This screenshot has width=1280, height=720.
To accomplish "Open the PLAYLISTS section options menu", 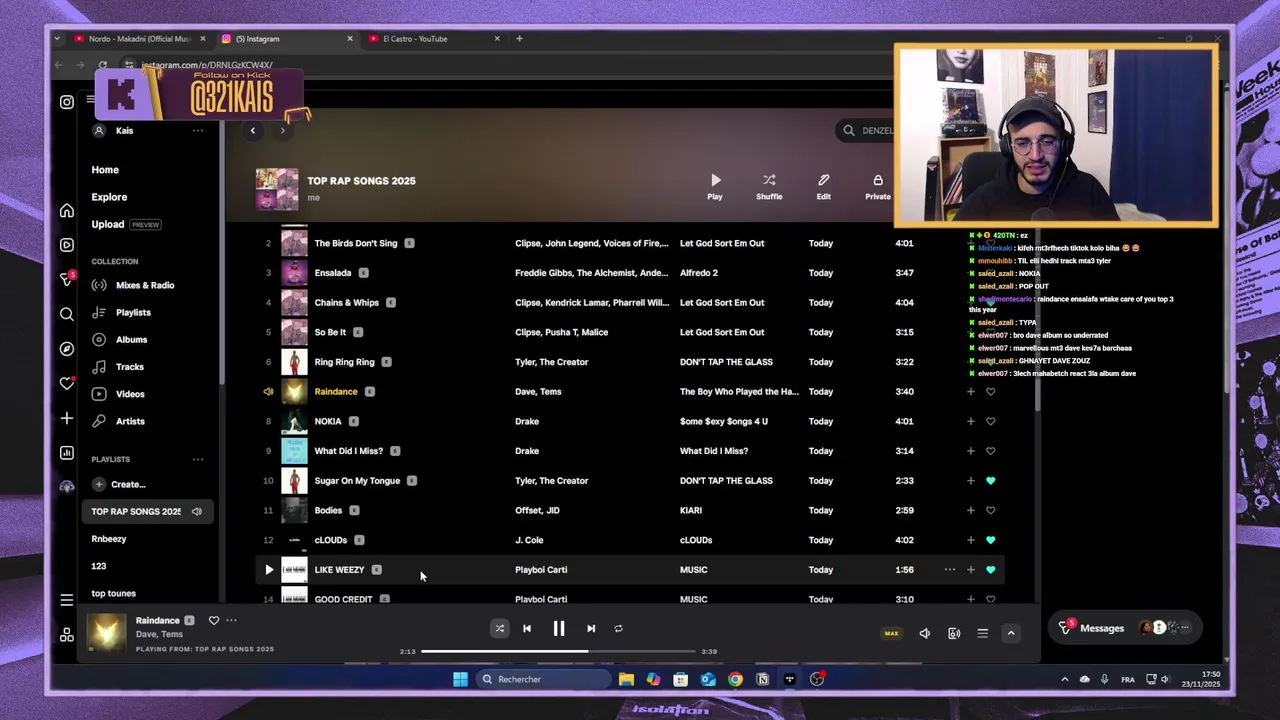I will coord(197,459).
